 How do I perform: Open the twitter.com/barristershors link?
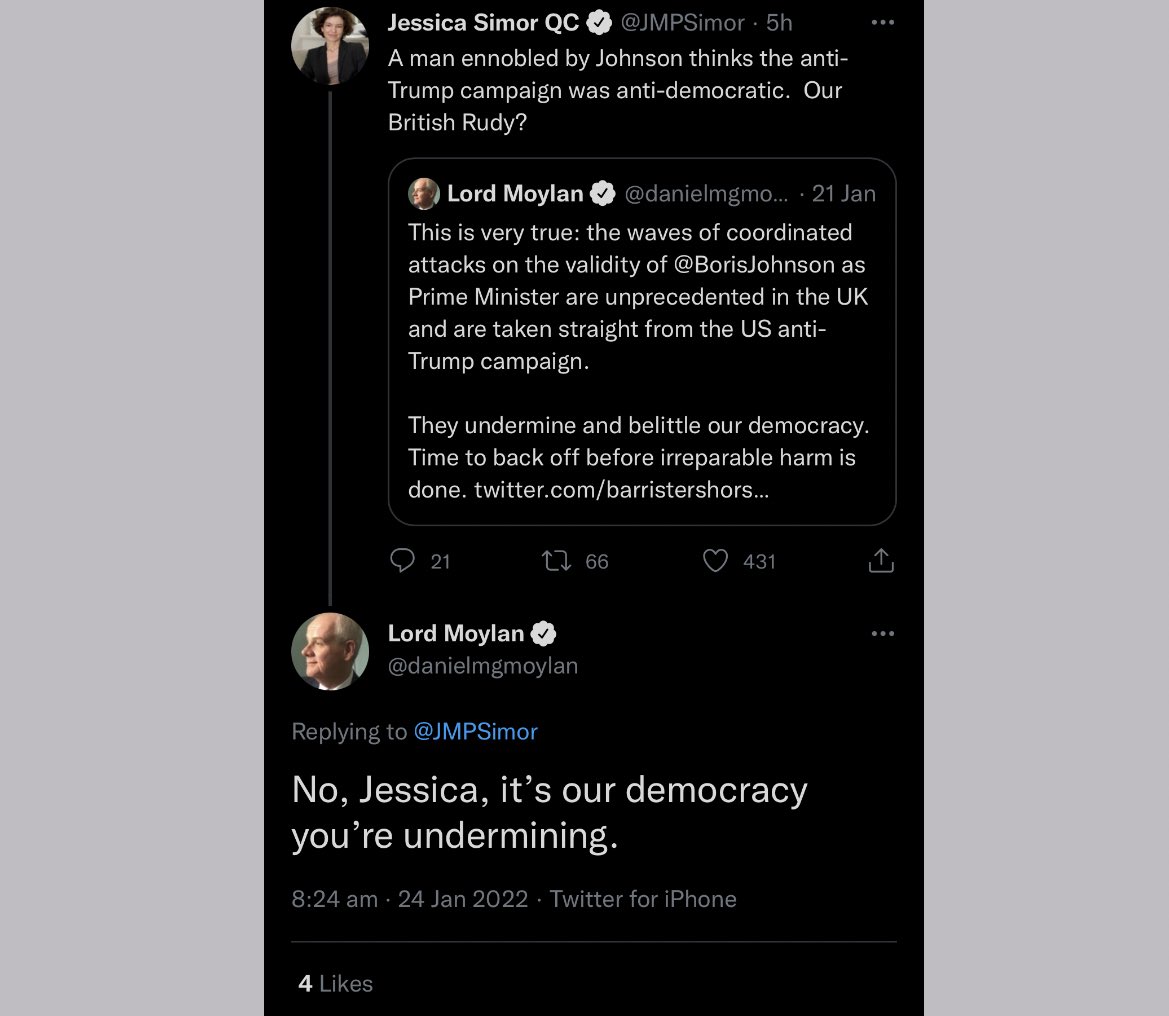click(x=621, y=490)
